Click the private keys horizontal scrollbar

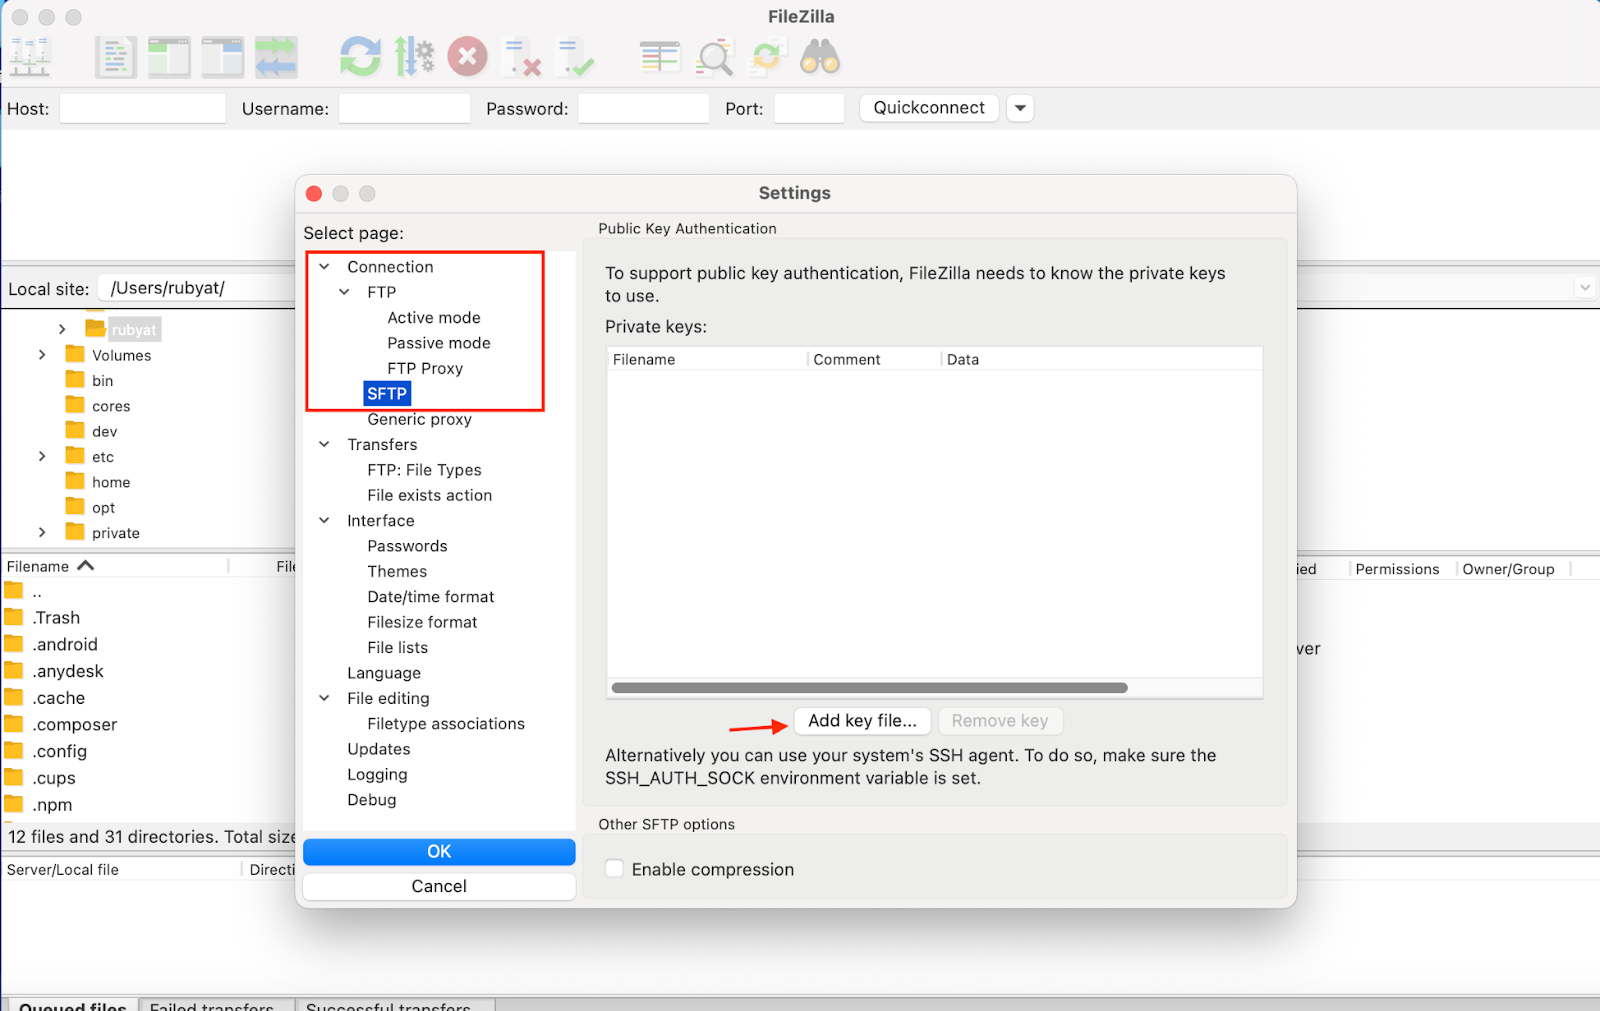869,688
